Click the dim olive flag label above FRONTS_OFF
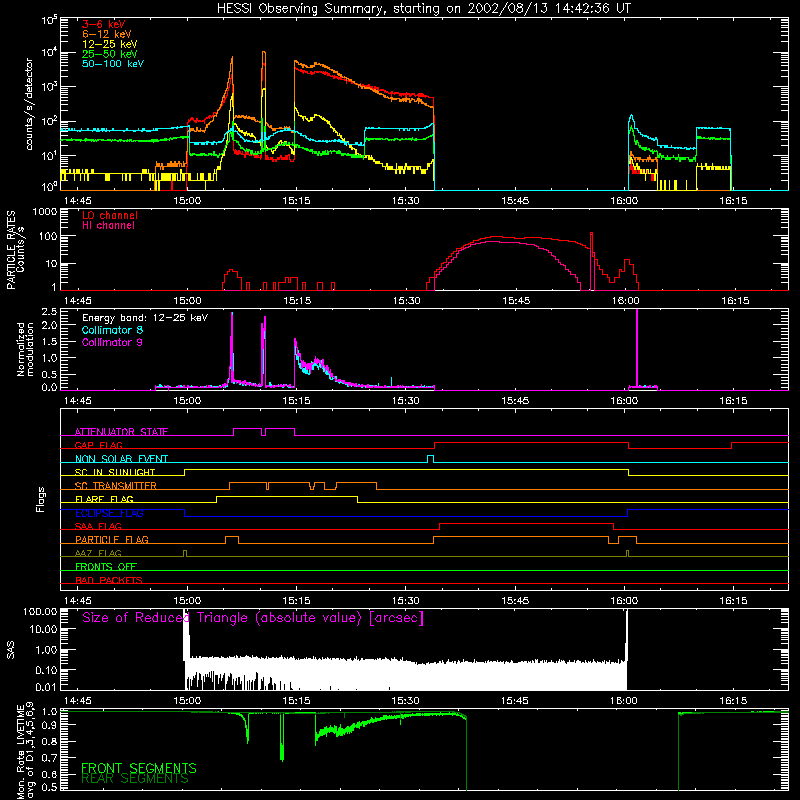 pyautogui.click(x=98, y=553)
